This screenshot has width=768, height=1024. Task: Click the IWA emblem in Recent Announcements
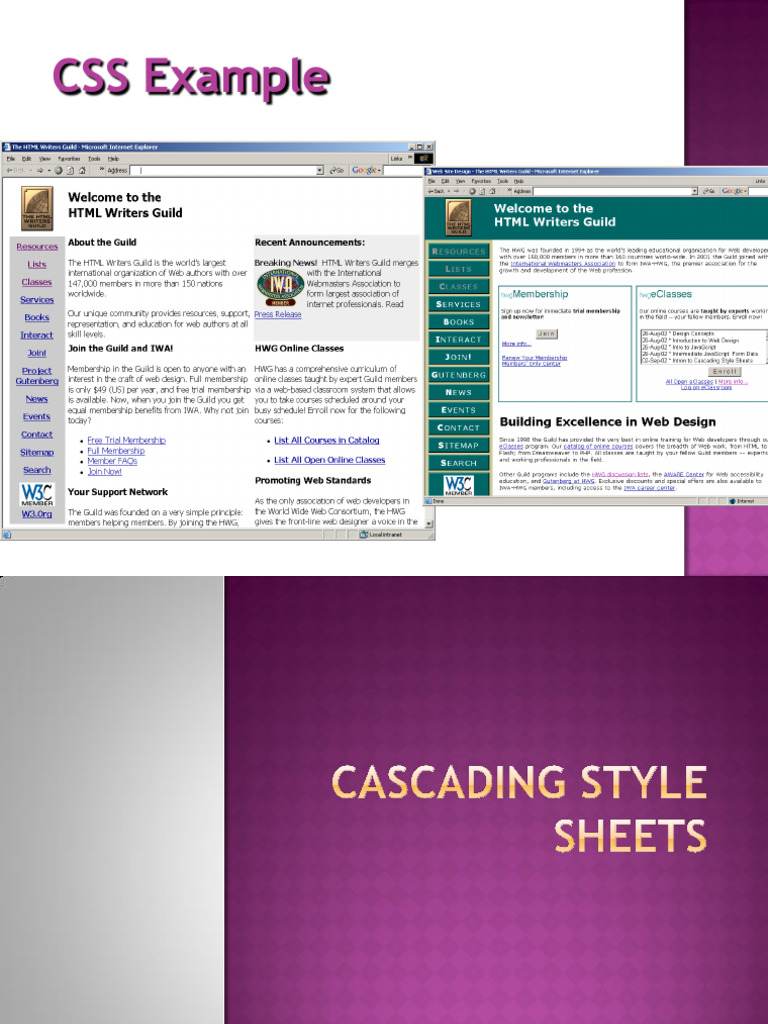[x=280, y=287]
